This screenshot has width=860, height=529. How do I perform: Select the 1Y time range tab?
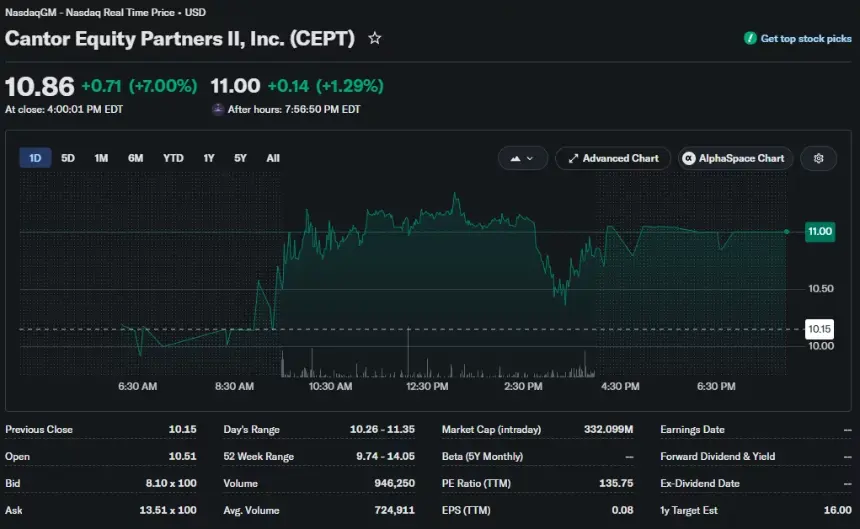(x=209, y=158)
